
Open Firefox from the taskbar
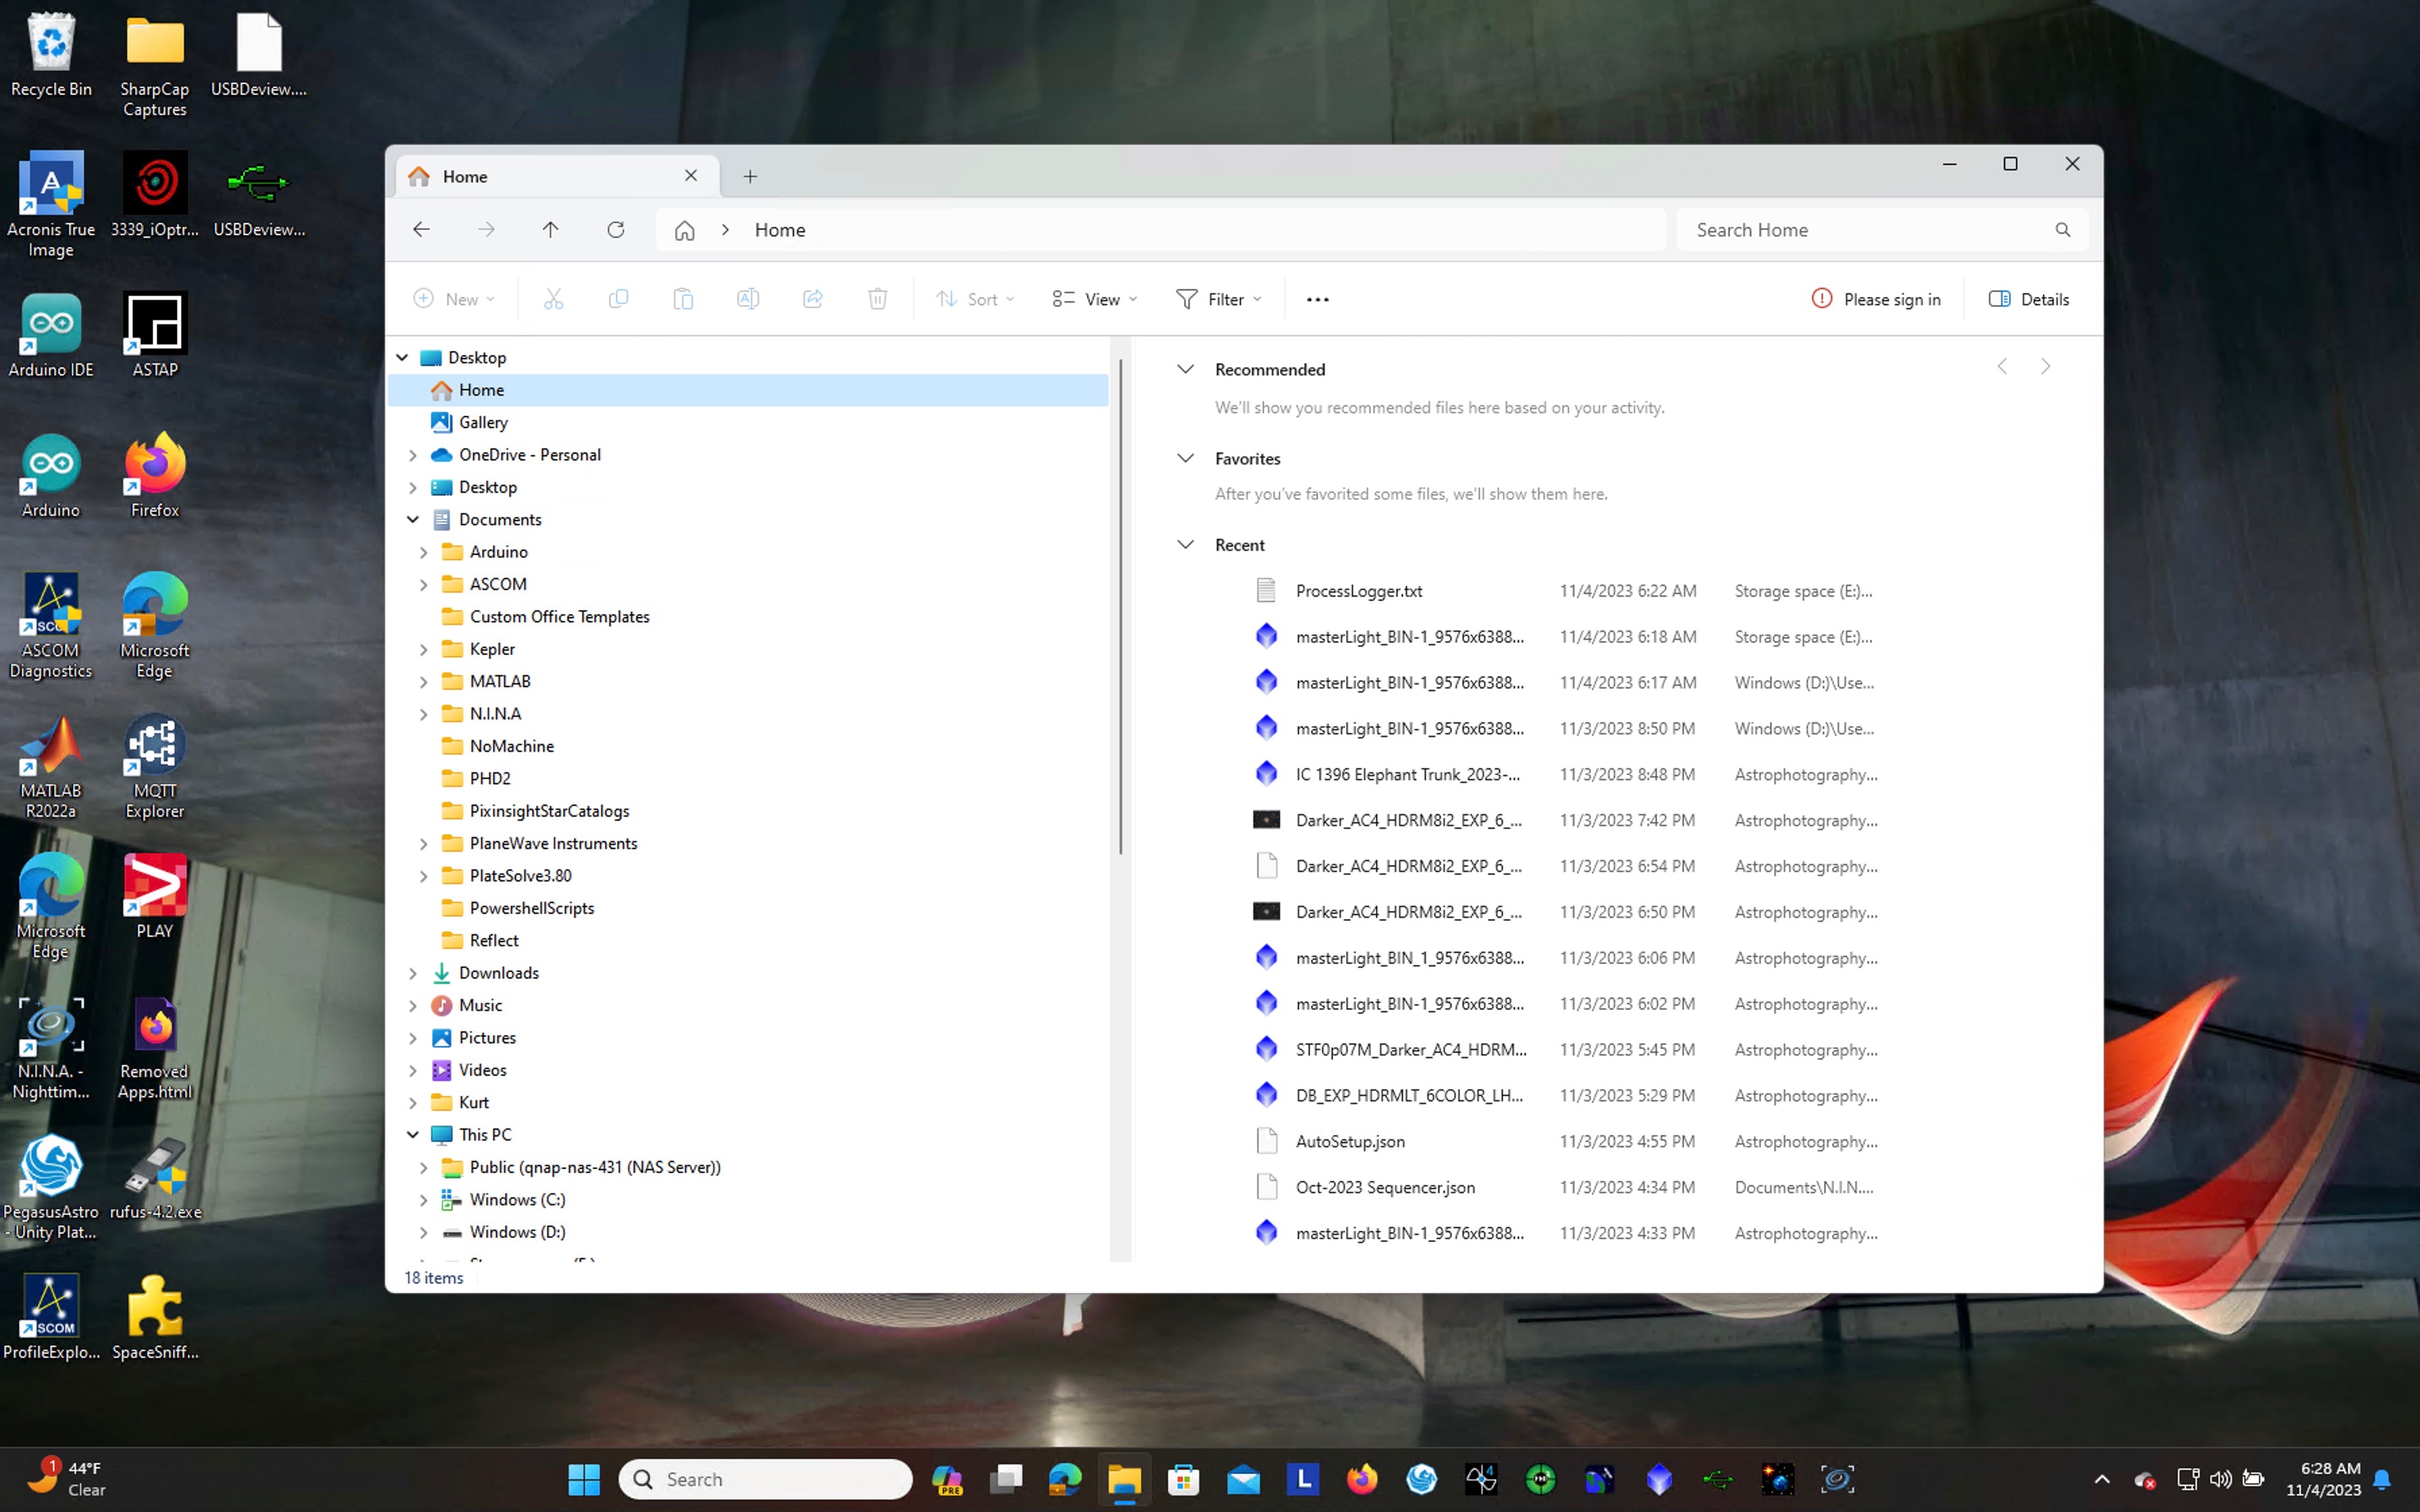1361,1478
